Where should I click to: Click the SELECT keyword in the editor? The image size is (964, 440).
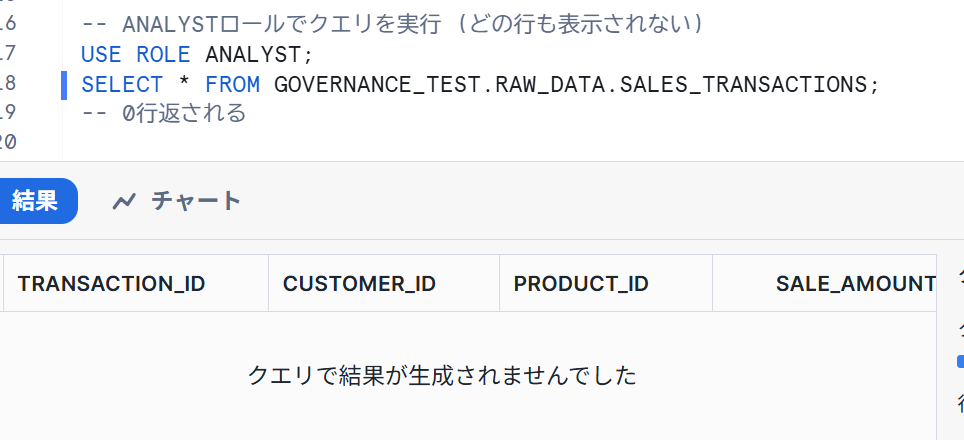[x=122, y=85]
